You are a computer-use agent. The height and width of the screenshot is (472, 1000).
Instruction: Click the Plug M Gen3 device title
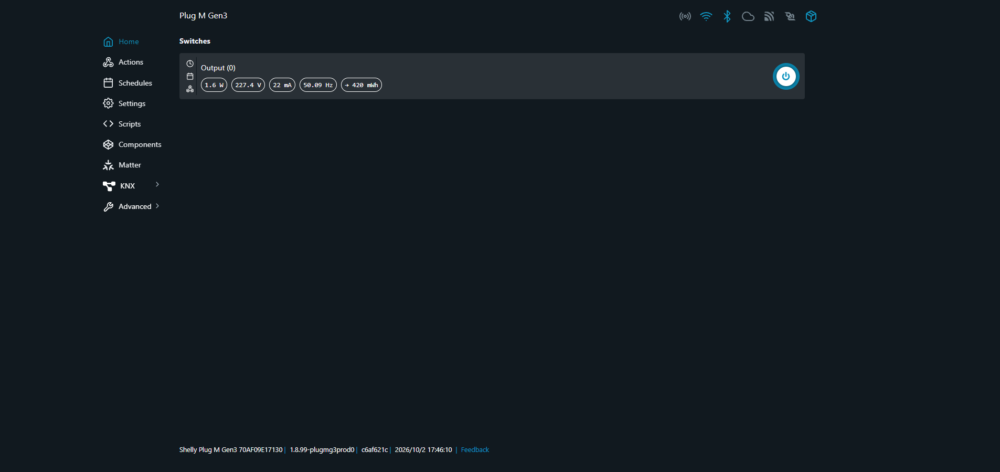tap(203, 16)
